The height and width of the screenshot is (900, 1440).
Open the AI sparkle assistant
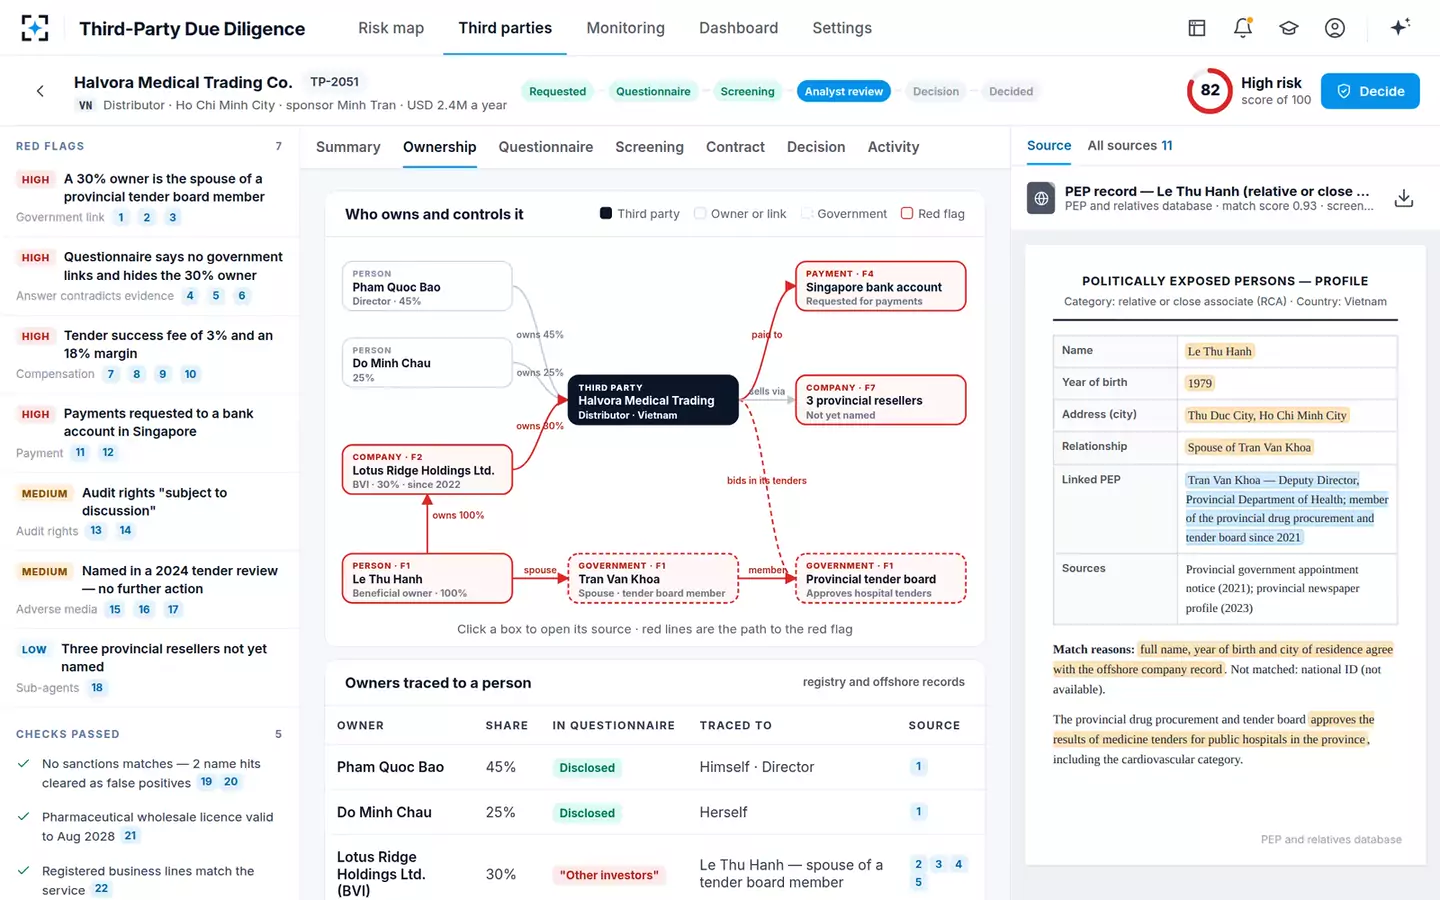click(x=1400, y=27)
